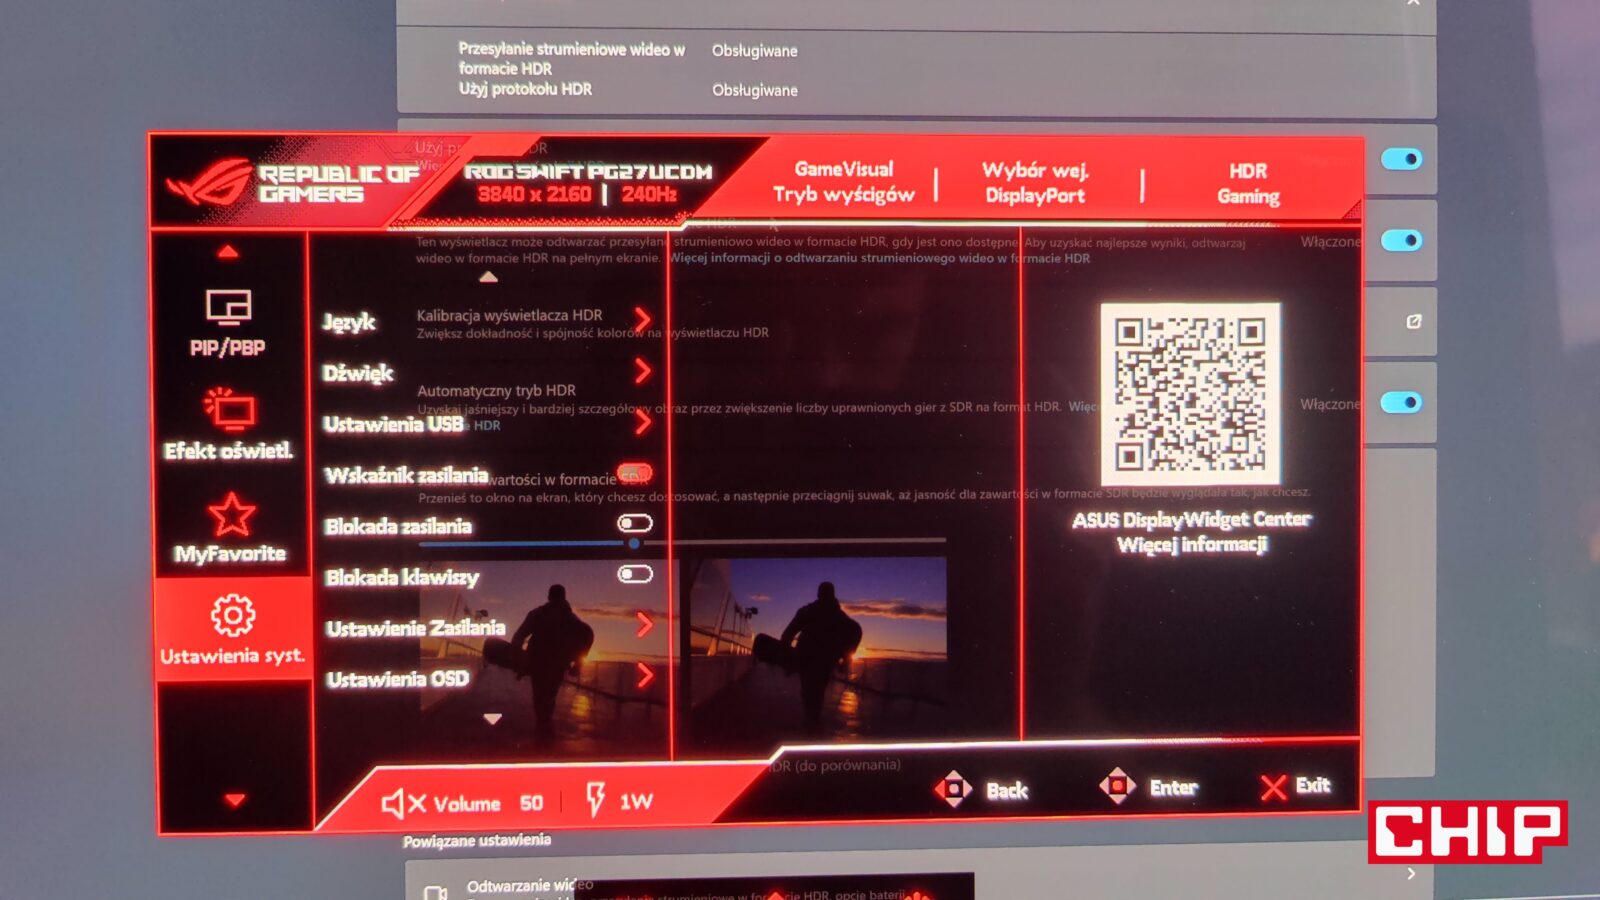Expand the Dźwięk submenu arrow

tap(643, 371)
